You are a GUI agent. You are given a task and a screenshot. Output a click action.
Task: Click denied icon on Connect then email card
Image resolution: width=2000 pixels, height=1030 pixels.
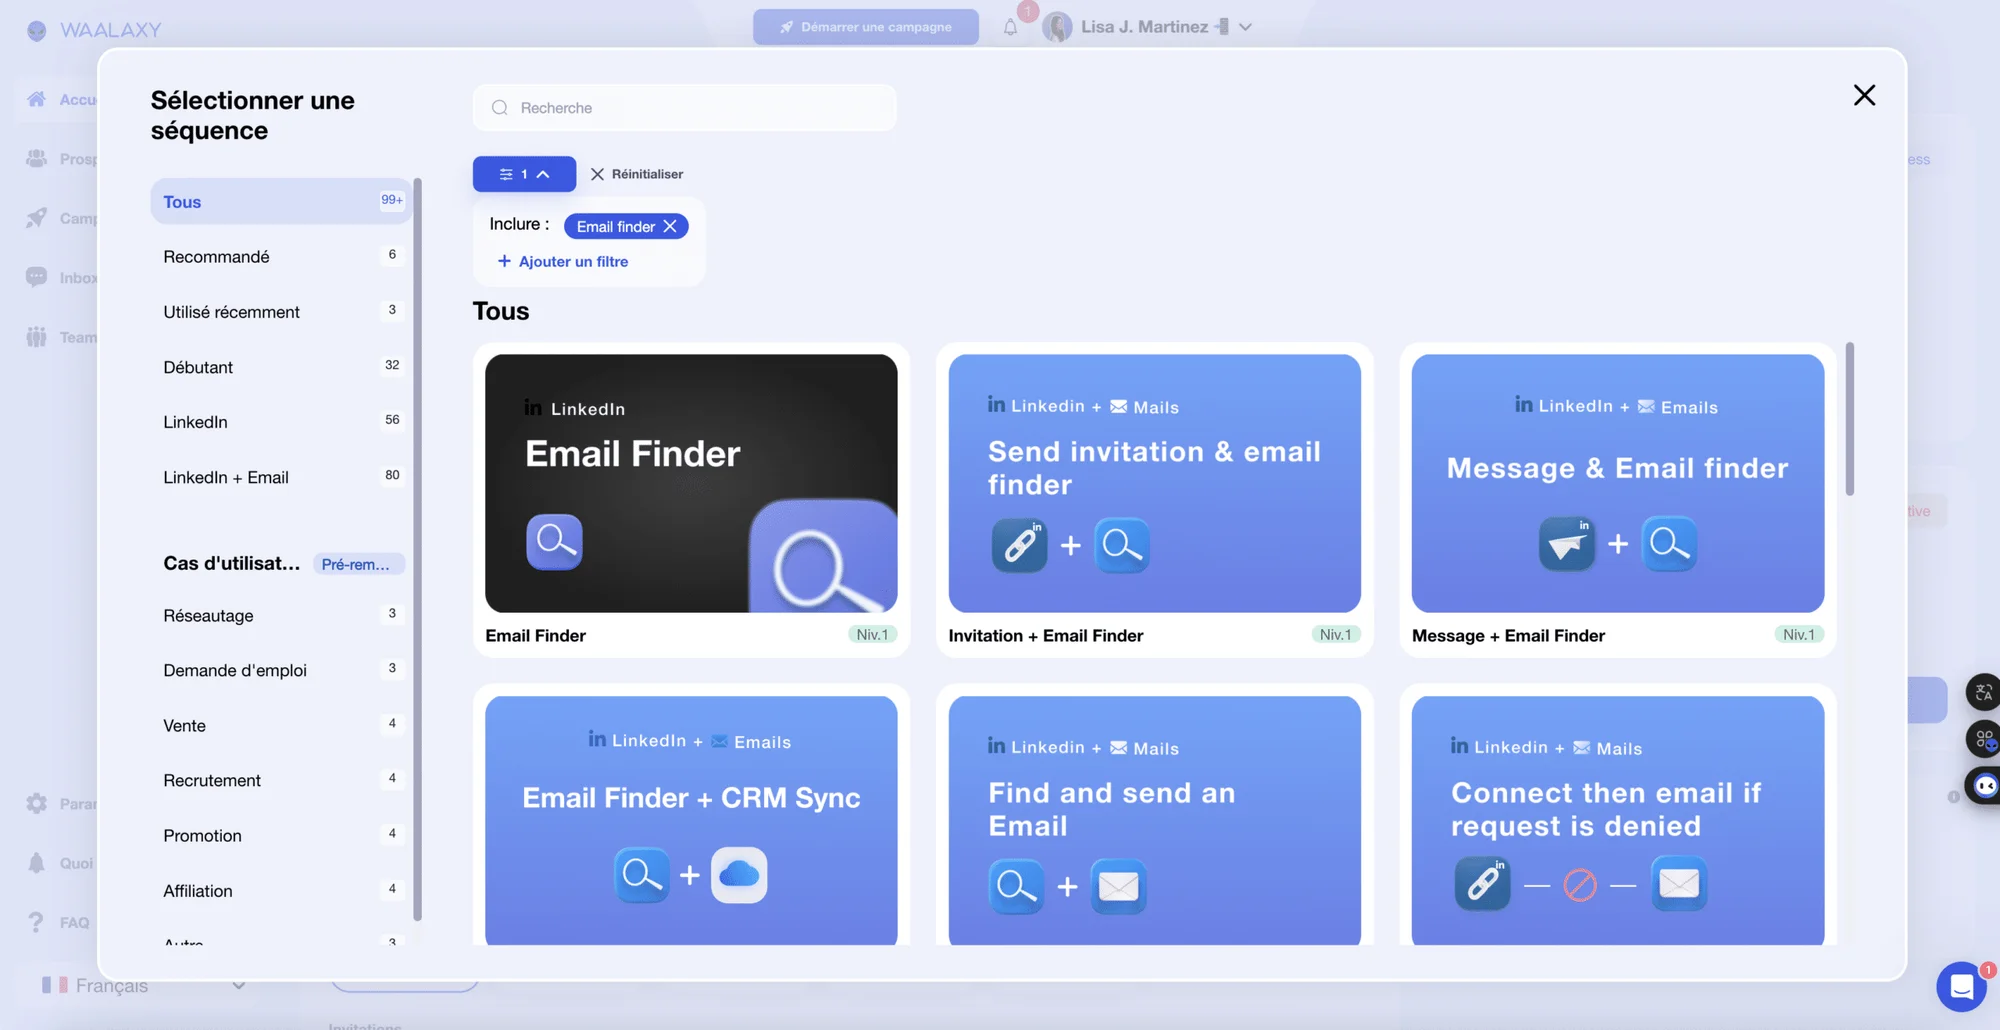pos(1580,885)
